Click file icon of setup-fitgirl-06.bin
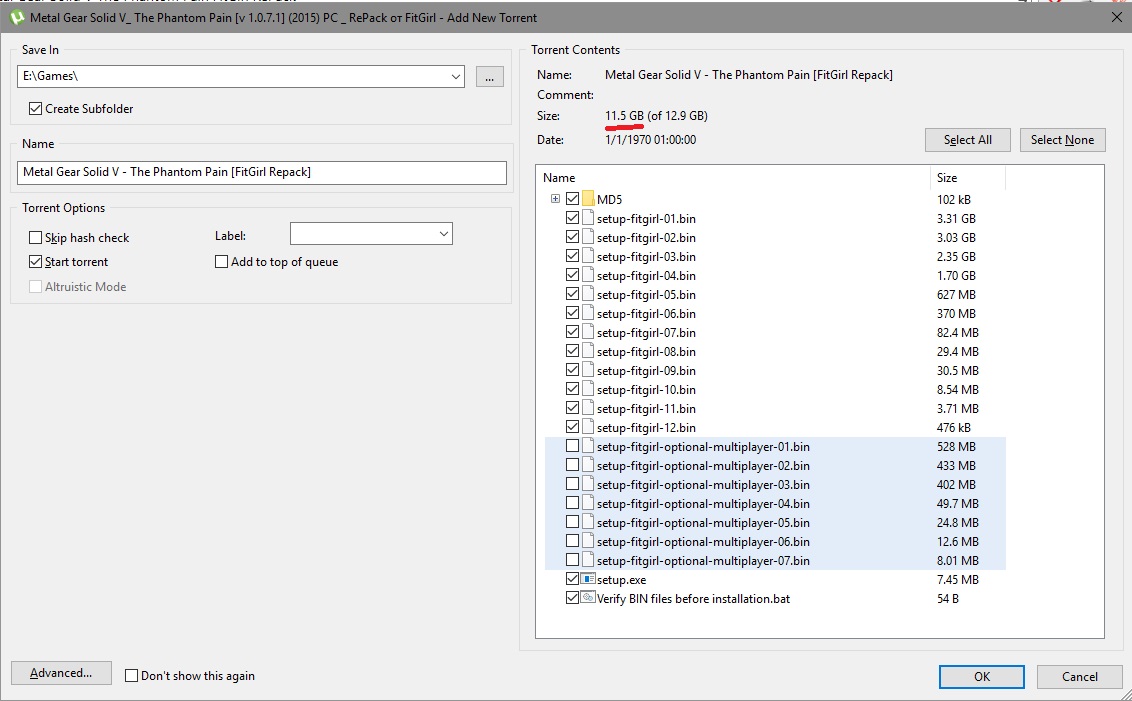 pos(588,313)
